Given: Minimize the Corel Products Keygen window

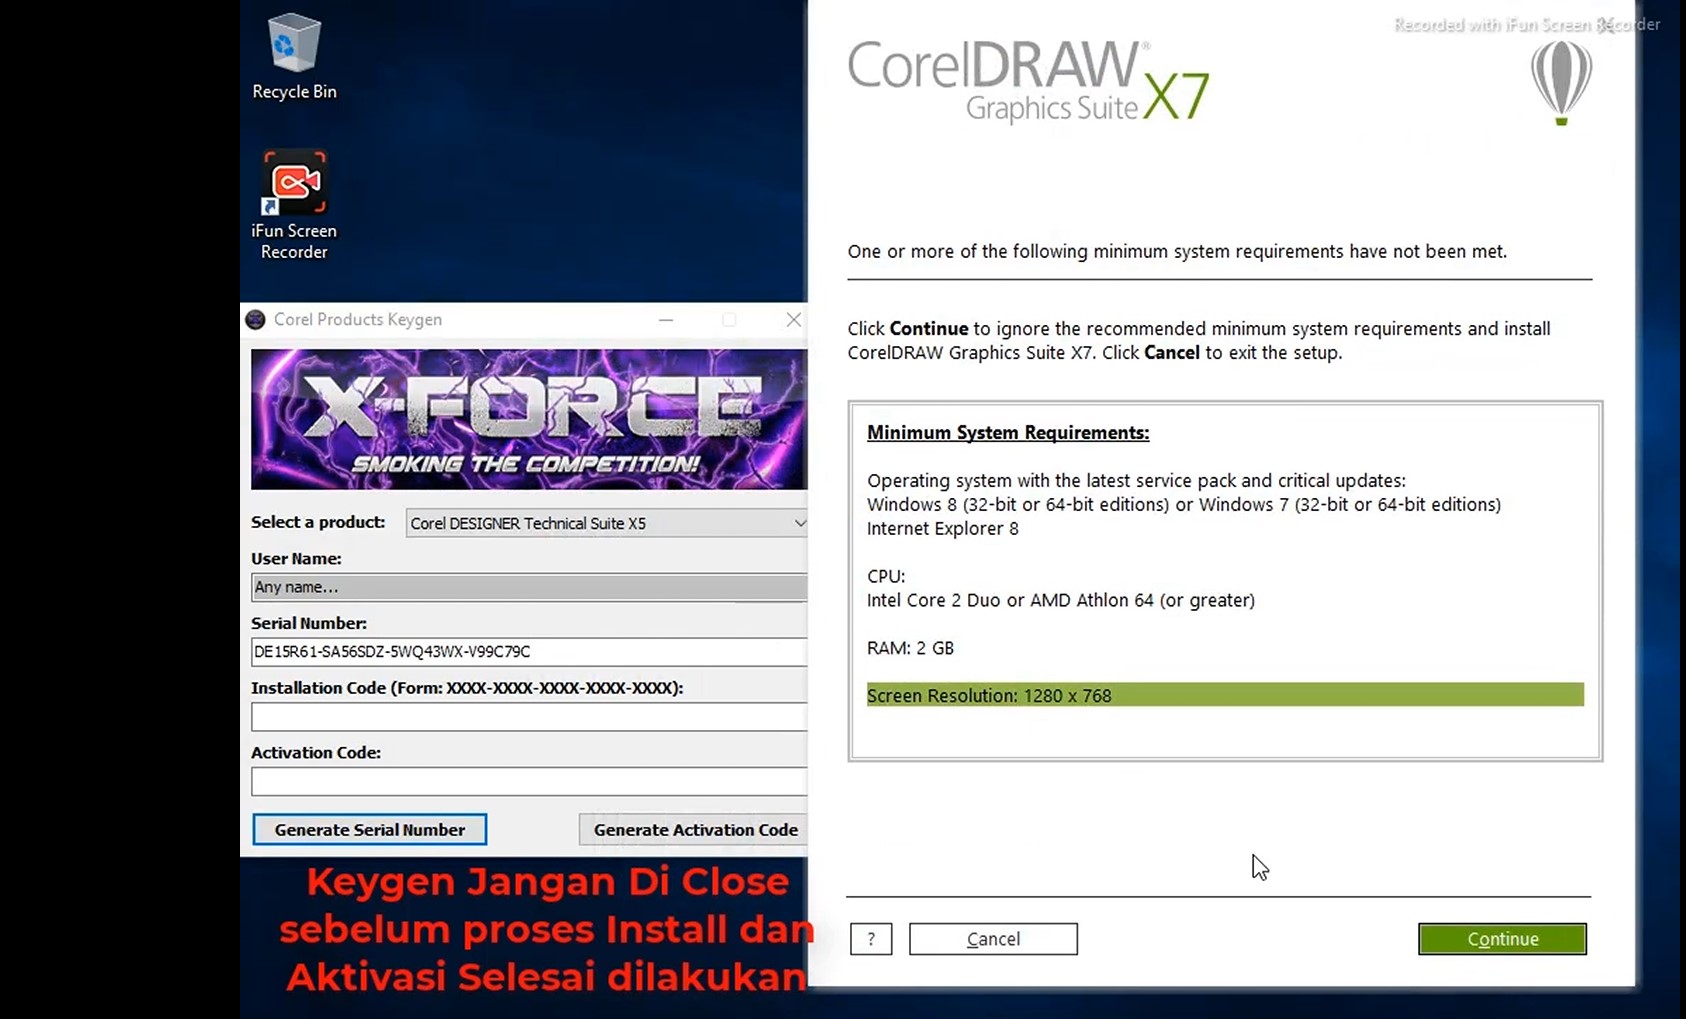Looking at the screenshot, I should point(666,320).
